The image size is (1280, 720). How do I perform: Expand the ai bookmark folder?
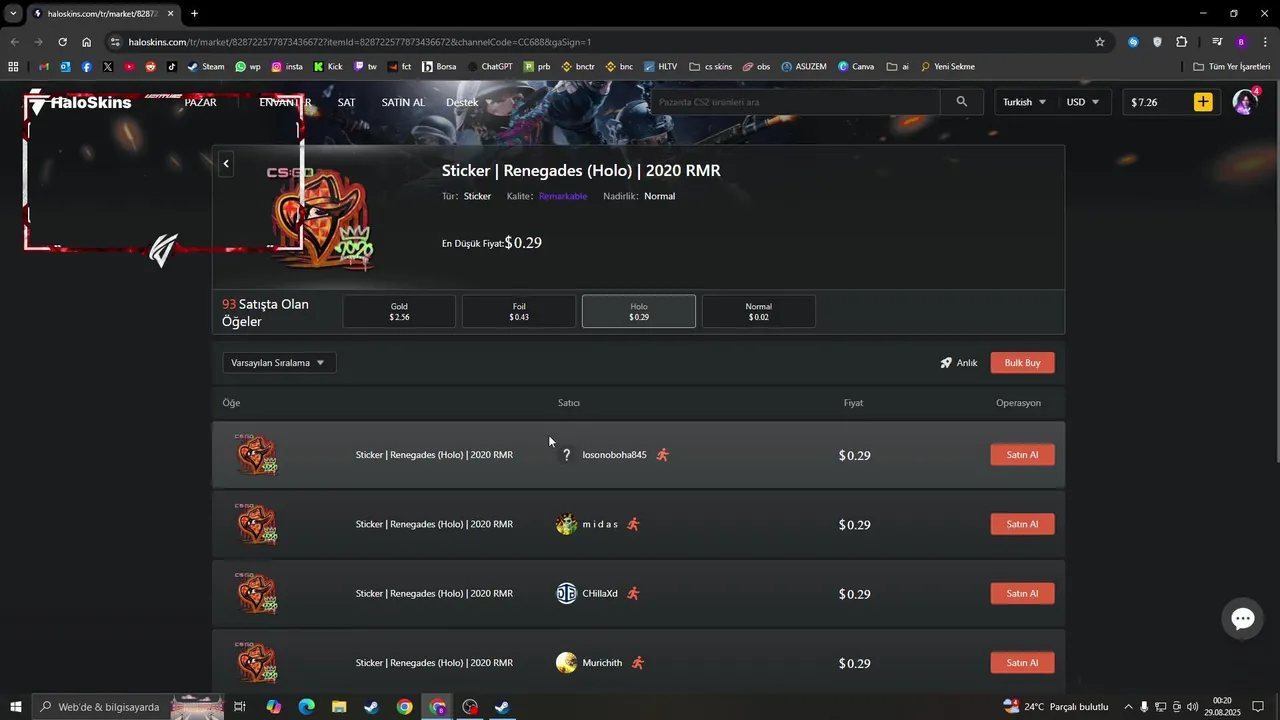898,67
